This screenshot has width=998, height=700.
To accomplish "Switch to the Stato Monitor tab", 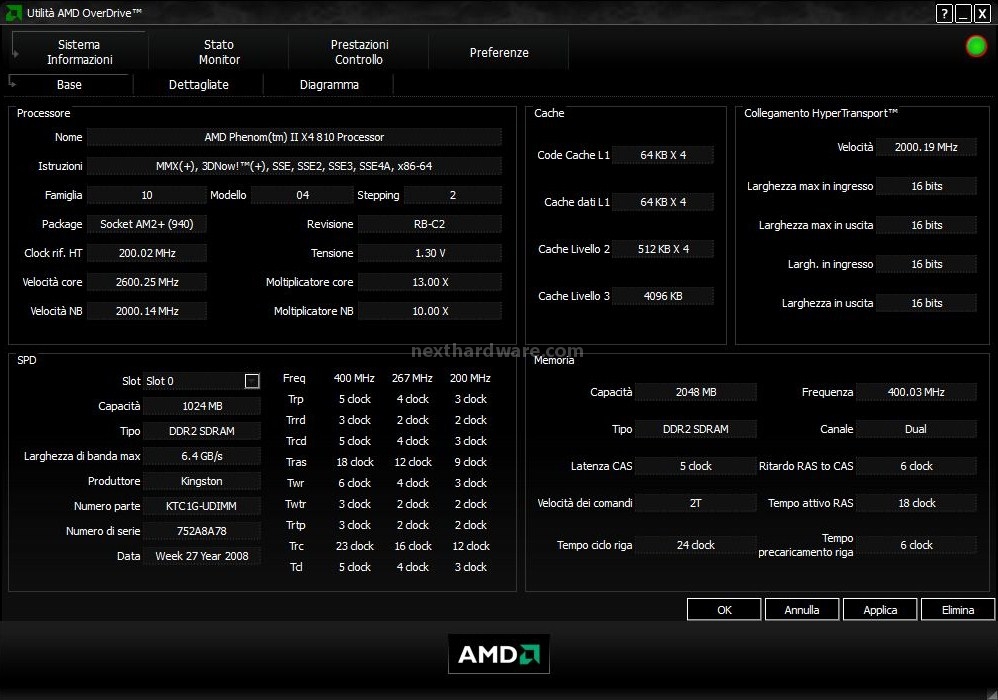I will (219, 52).
